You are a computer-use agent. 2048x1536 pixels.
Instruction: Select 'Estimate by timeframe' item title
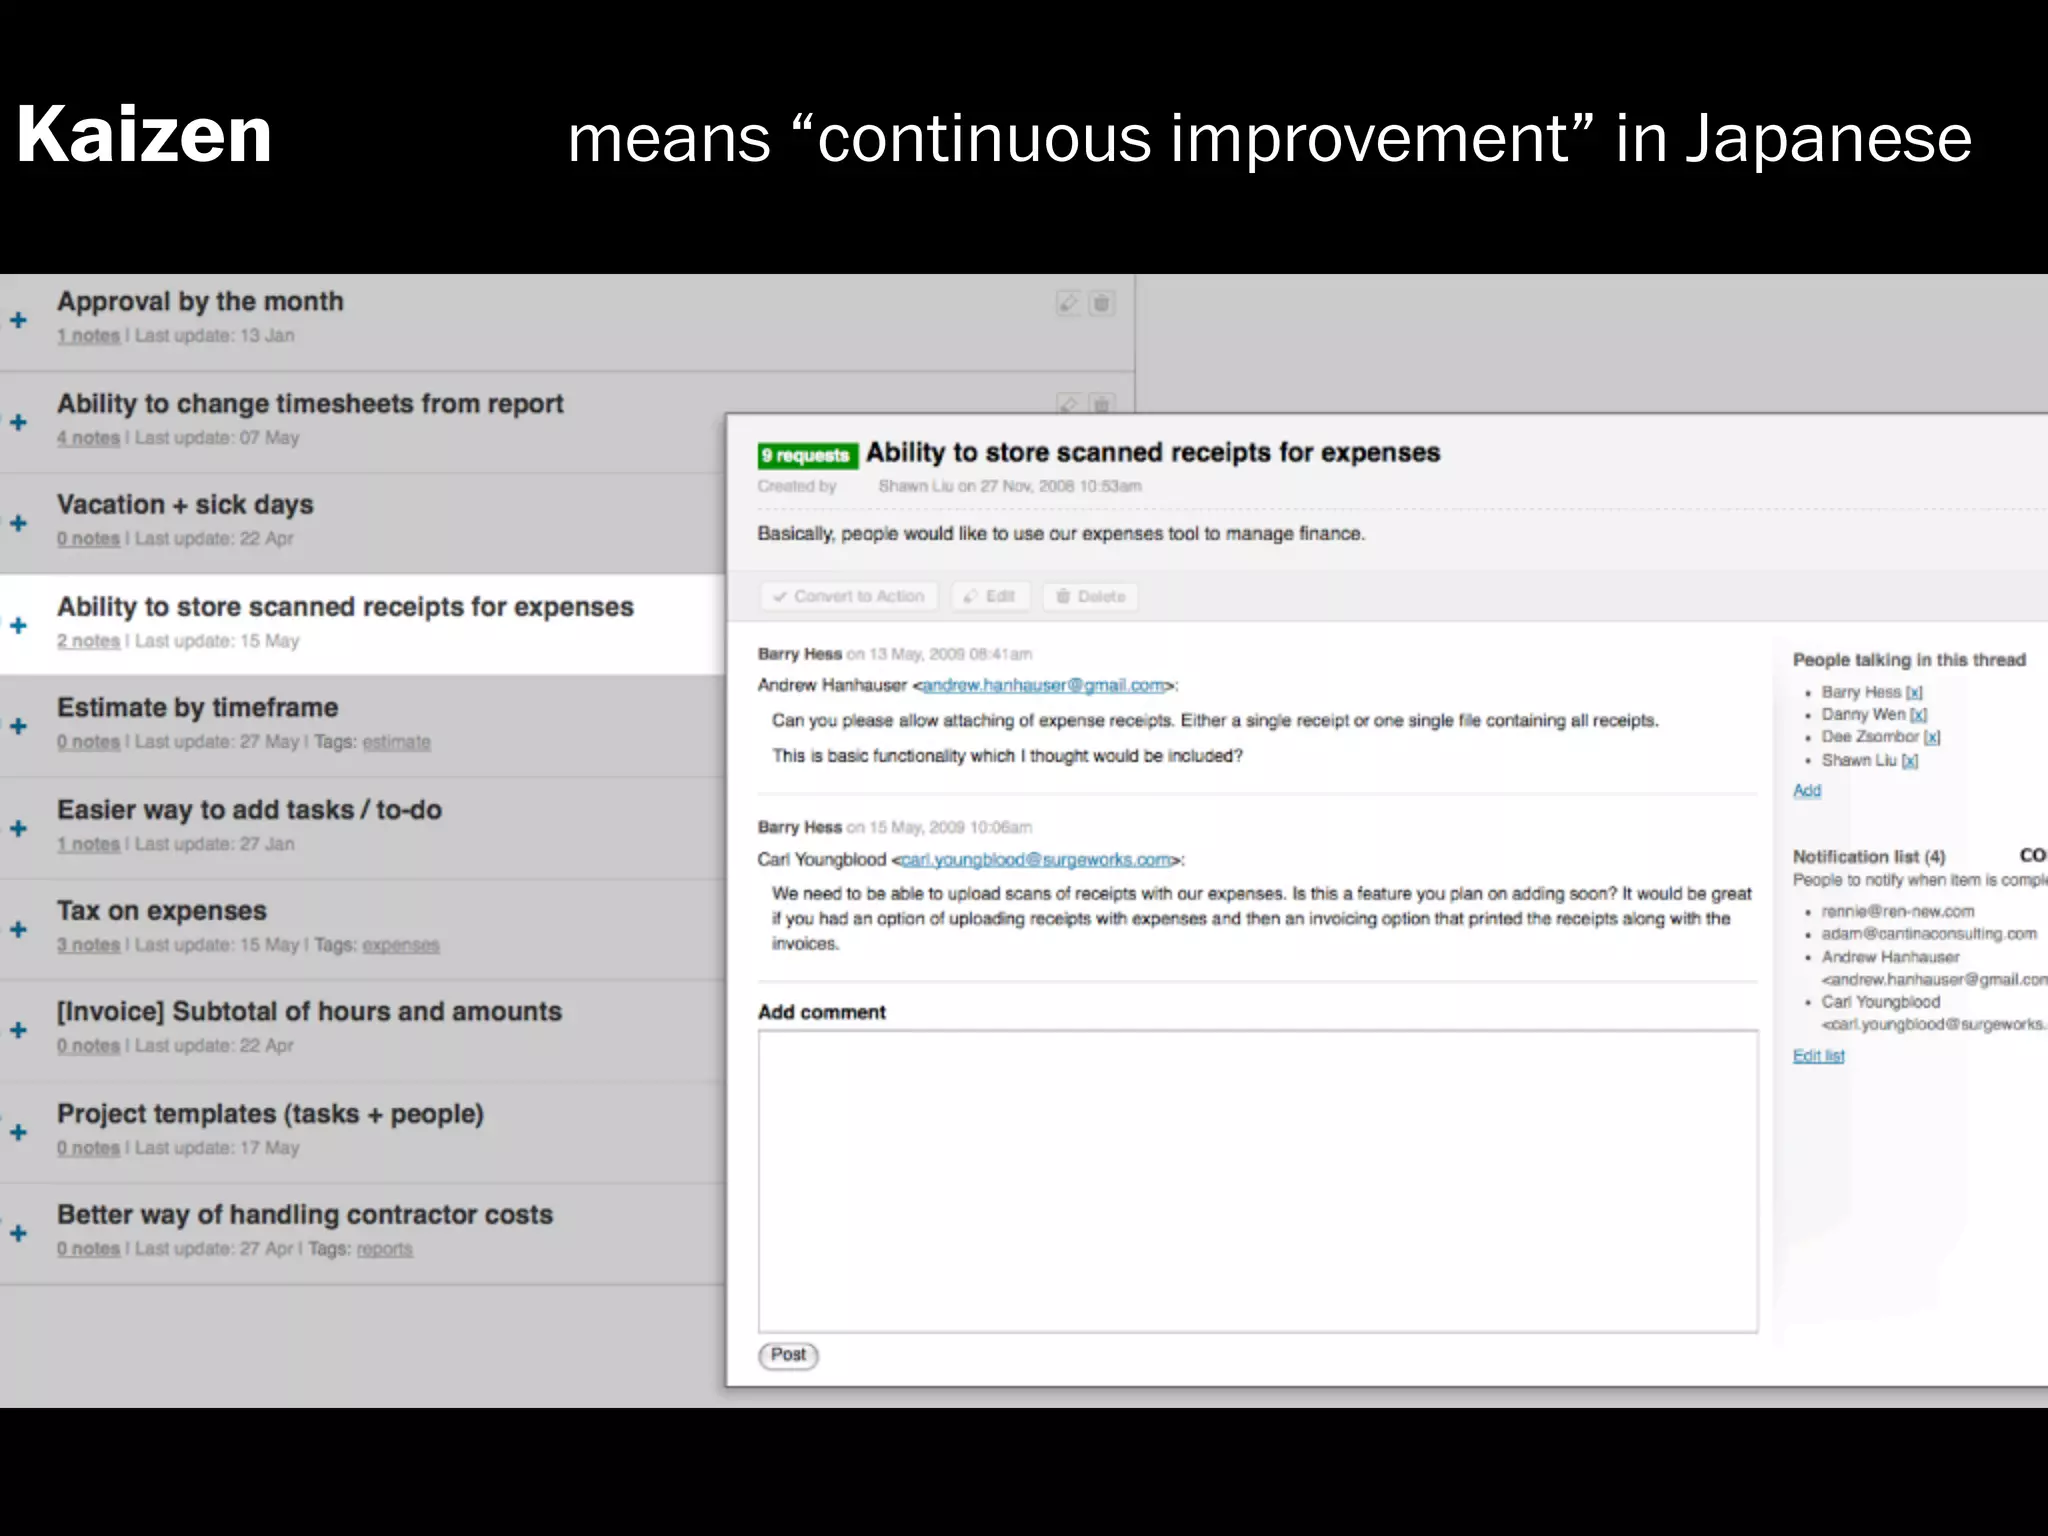point(197,707)
